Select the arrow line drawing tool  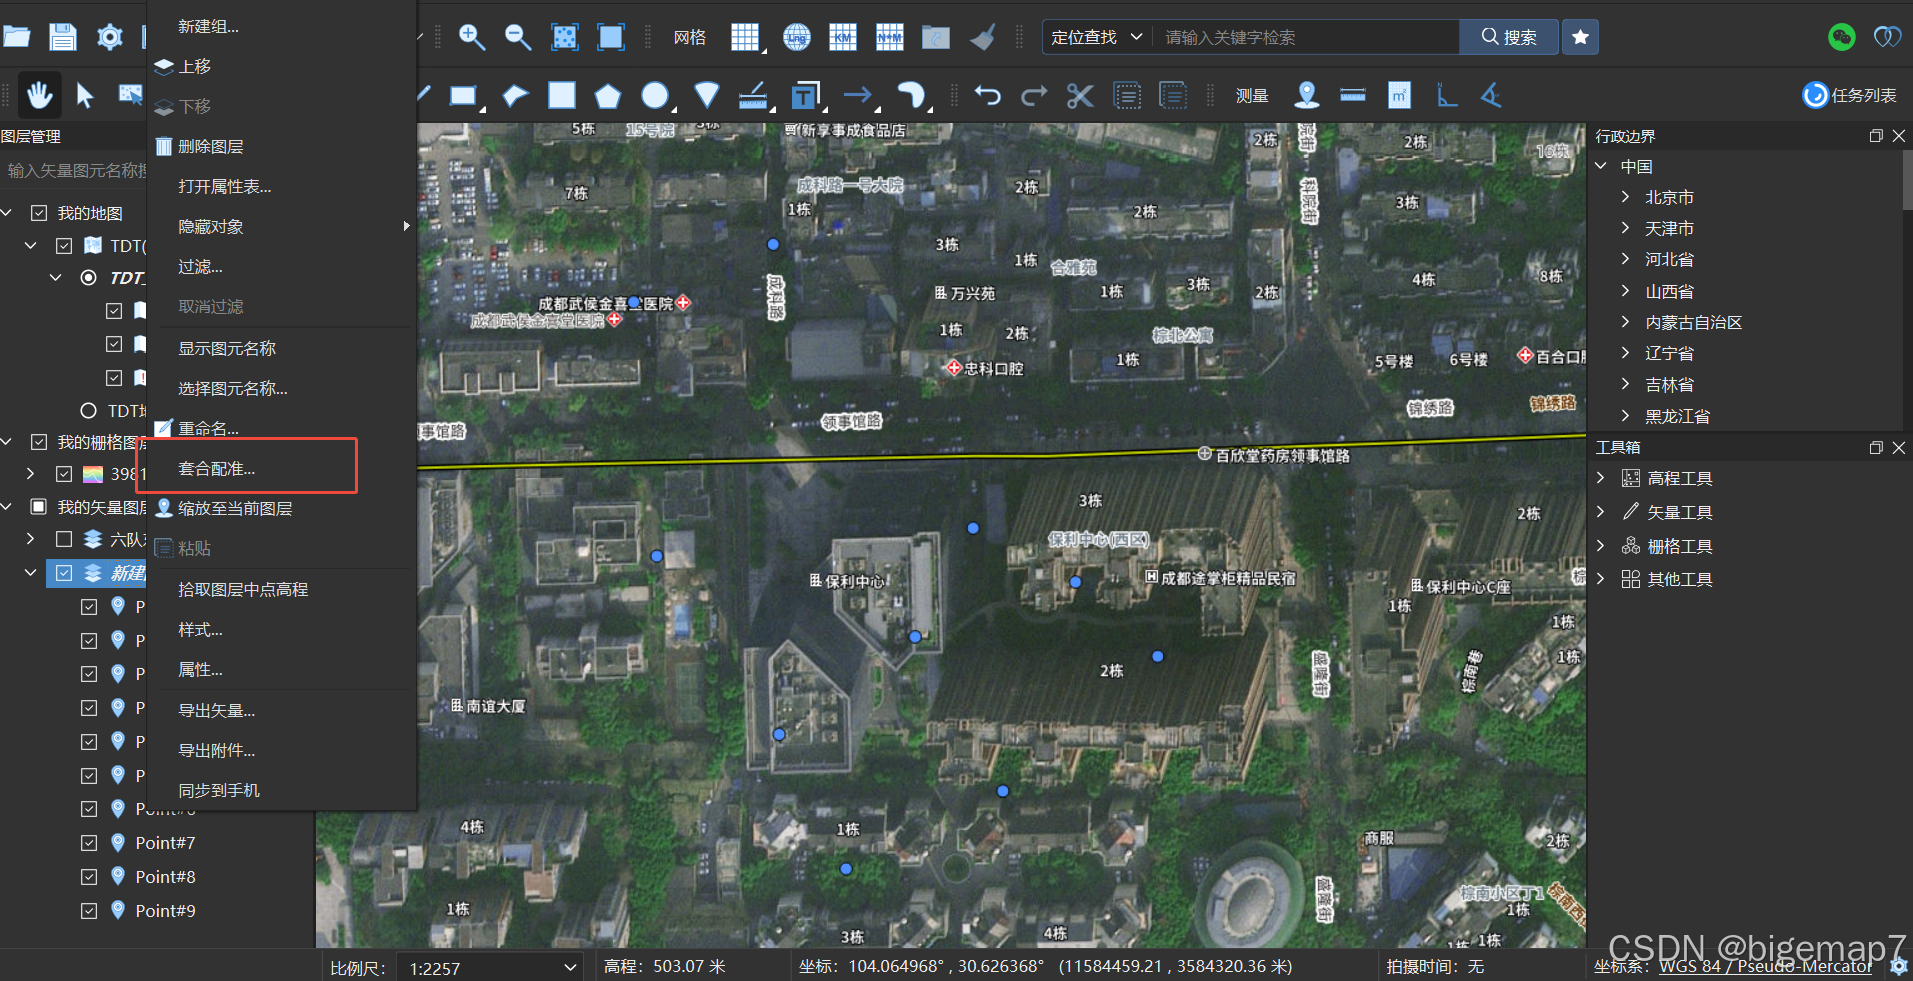click(858, 96)
